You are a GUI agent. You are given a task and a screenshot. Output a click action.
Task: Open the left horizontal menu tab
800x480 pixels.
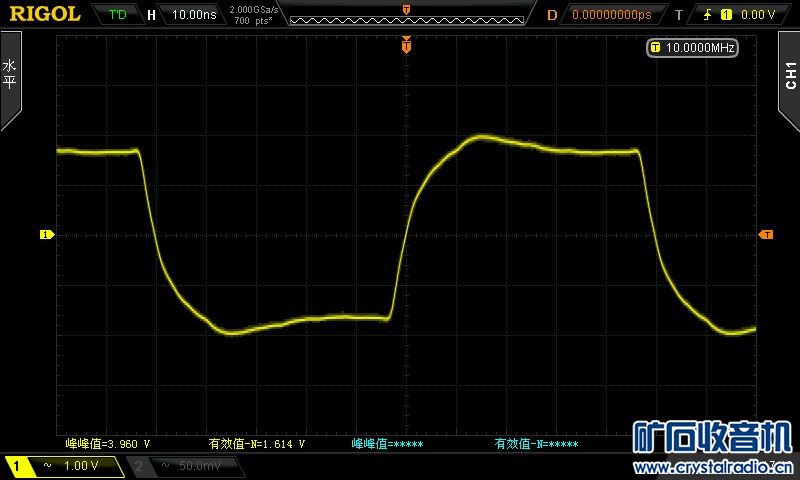click(10, 79)
